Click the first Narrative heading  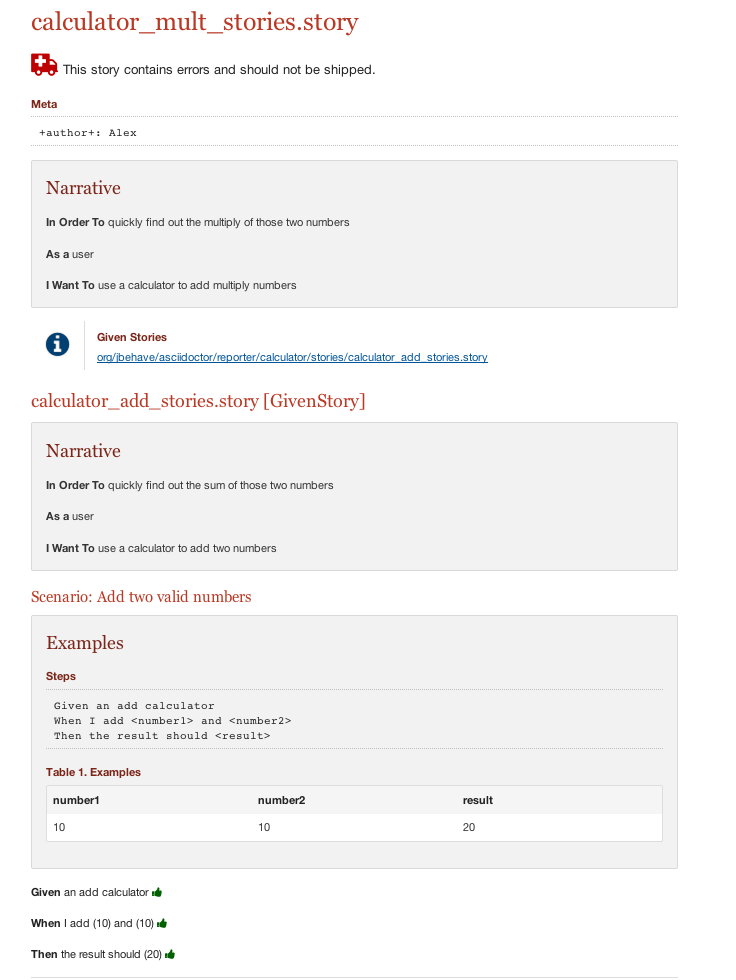(83, 188)
